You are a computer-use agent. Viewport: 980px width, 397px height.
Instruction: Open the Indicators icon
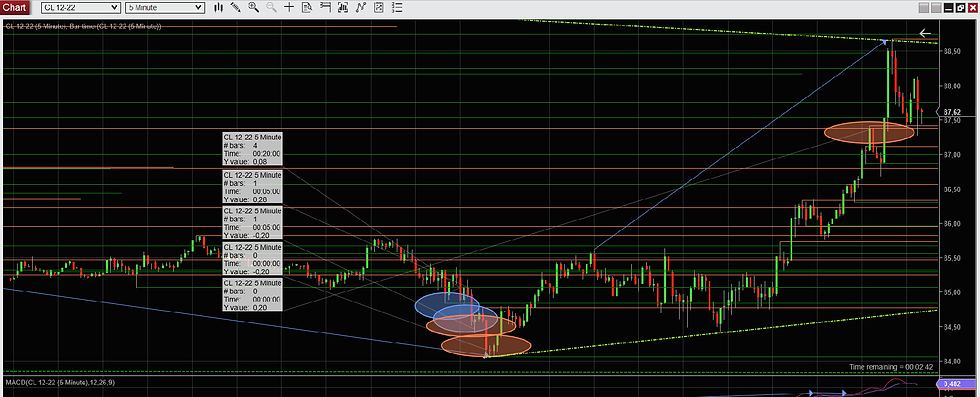361,8
